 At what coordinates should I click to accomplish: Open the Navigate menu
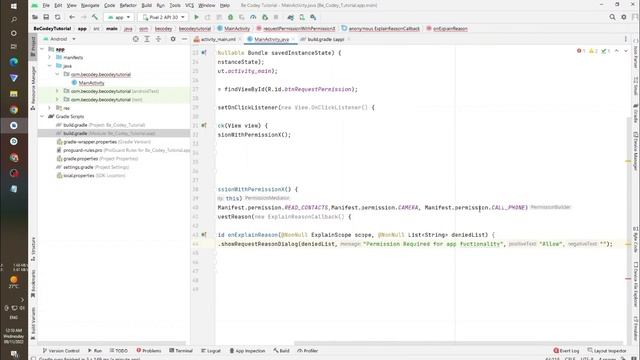pyautogui.click(x=90, y=5)
